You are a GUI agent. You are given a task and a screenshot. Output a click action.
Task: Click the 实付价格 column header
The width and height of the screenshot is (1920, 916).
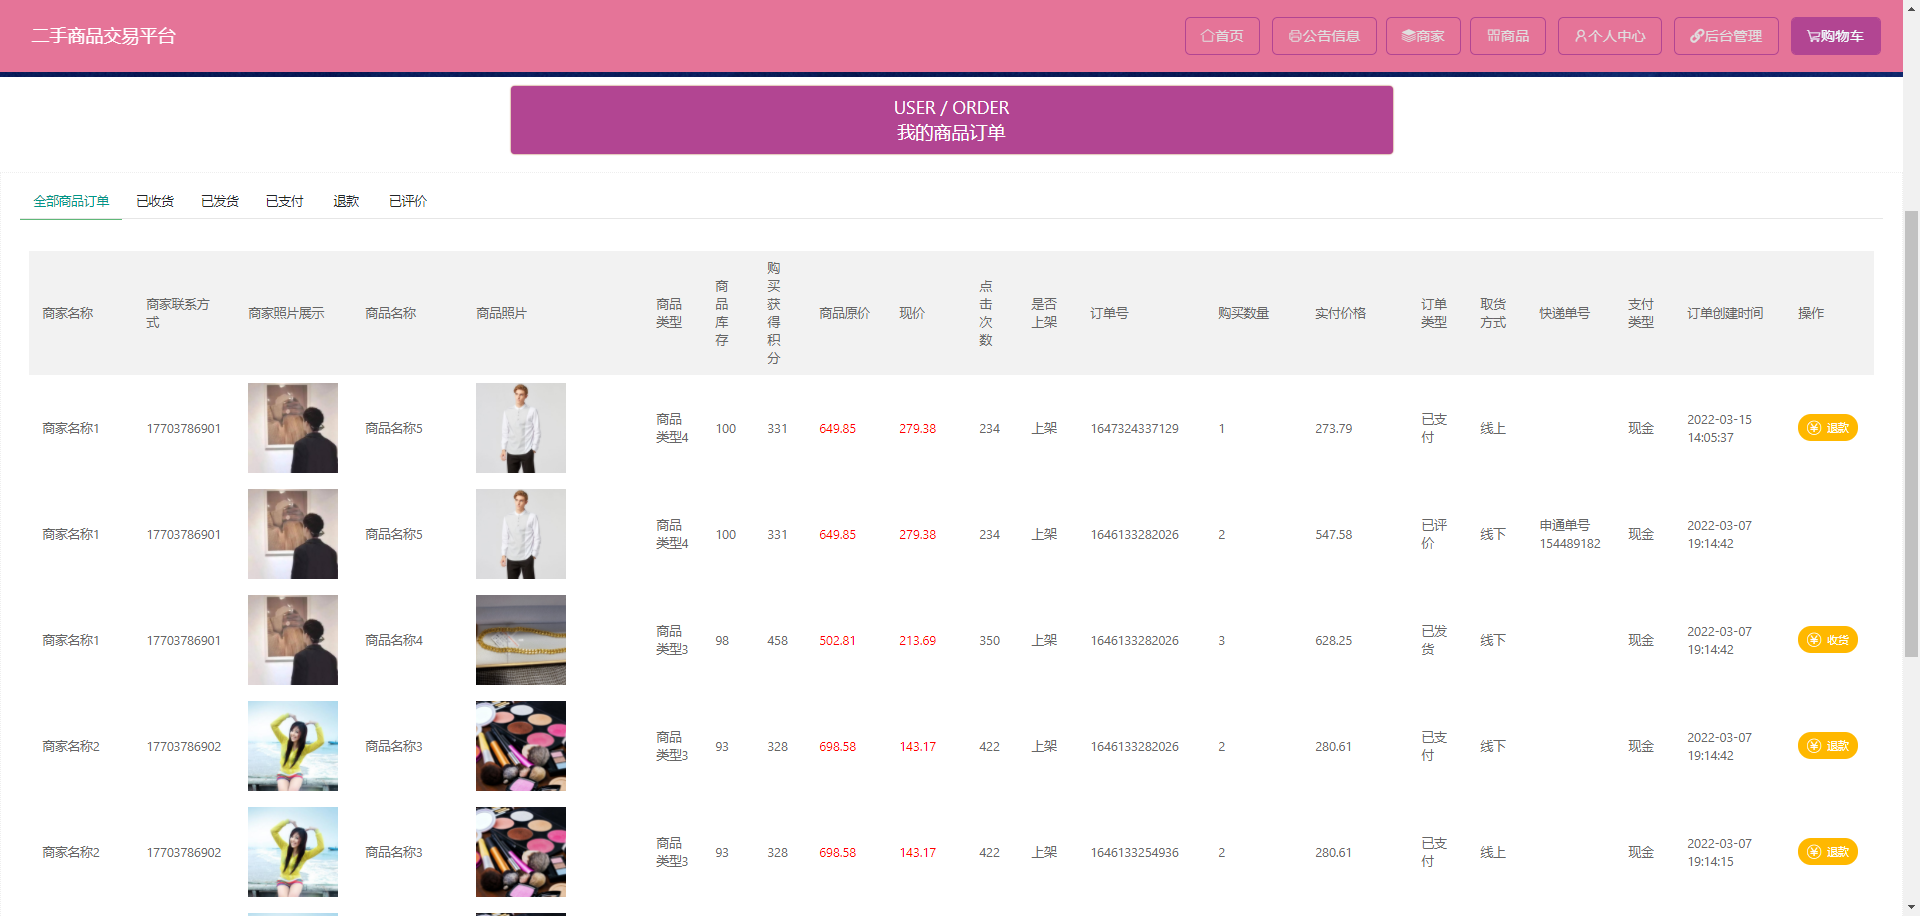[1340, 313]
